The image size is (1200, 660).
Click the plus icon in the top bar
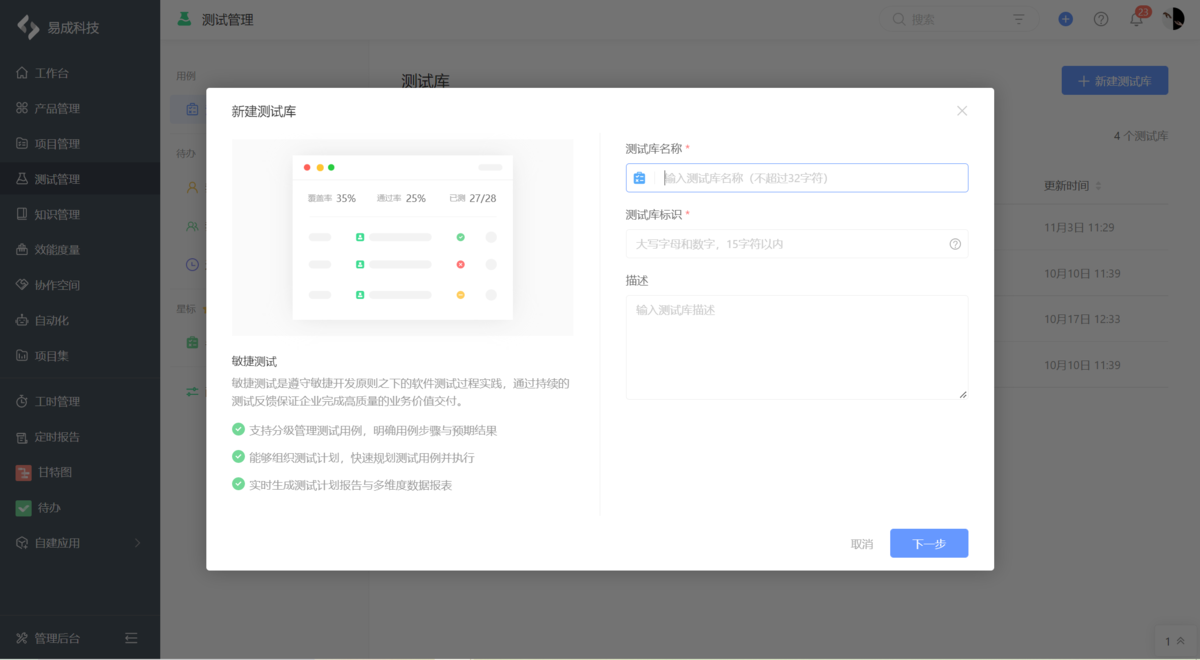click(1065, 18)
